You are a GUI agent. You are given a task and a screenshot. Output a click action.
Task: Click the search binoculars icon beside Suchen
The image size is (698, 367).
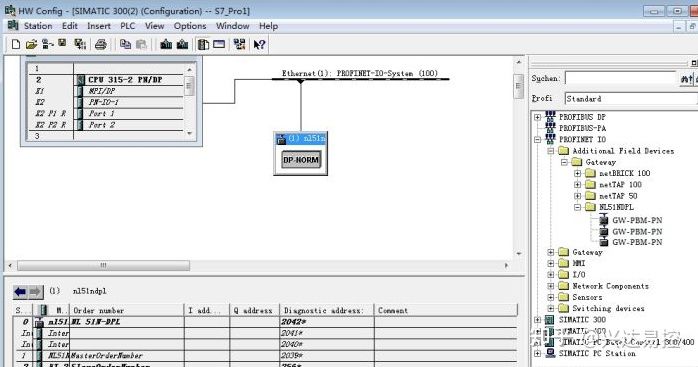pyautogui.click(x=686, y=79)
